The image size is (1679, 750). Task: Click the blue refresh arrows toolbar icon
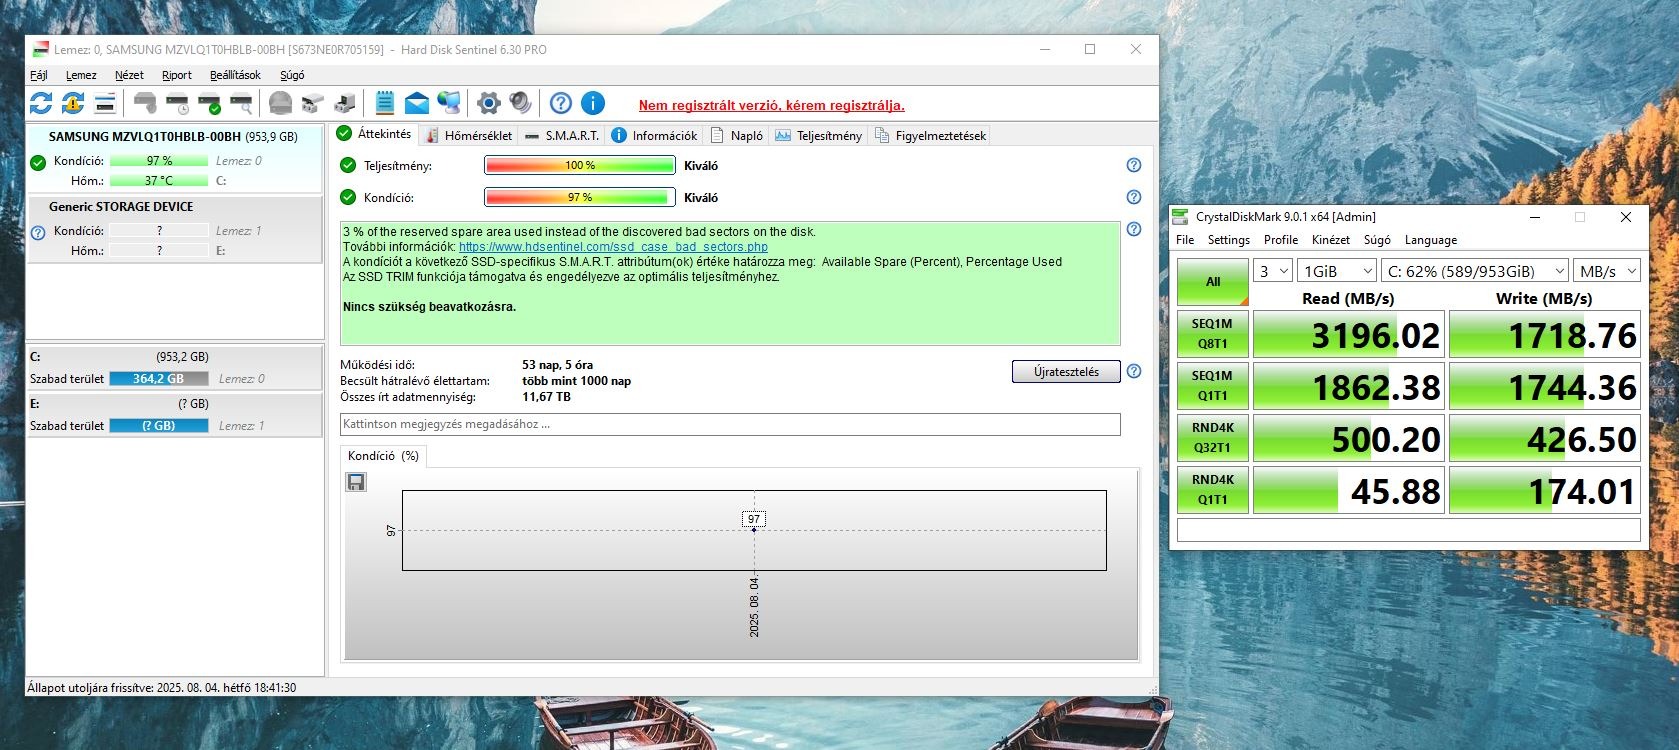click(41, 102)
